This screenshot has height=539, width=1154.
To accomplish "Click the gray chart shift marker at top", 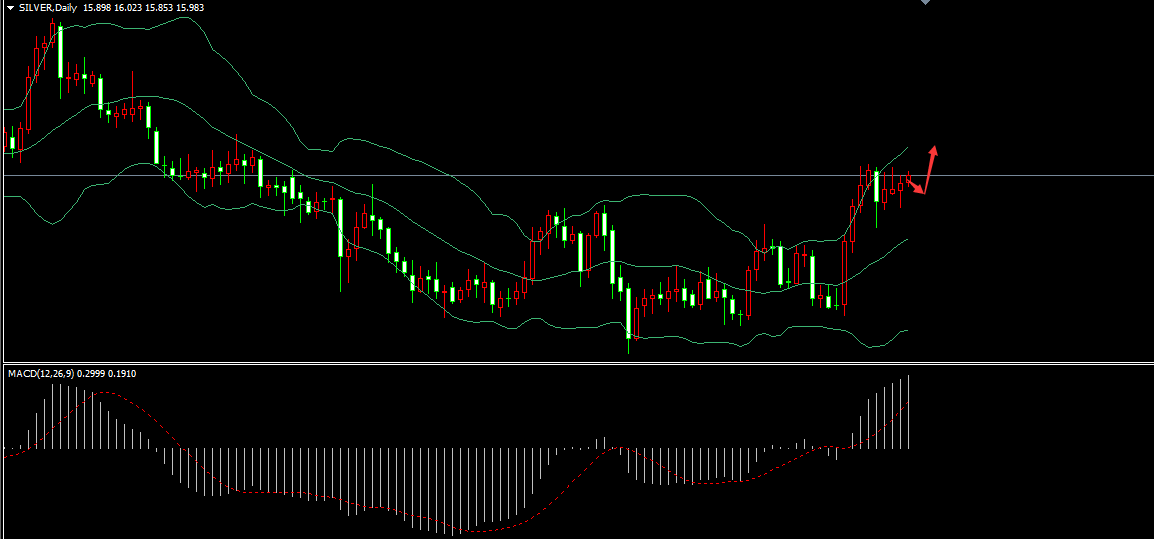I will coord(925,3).
